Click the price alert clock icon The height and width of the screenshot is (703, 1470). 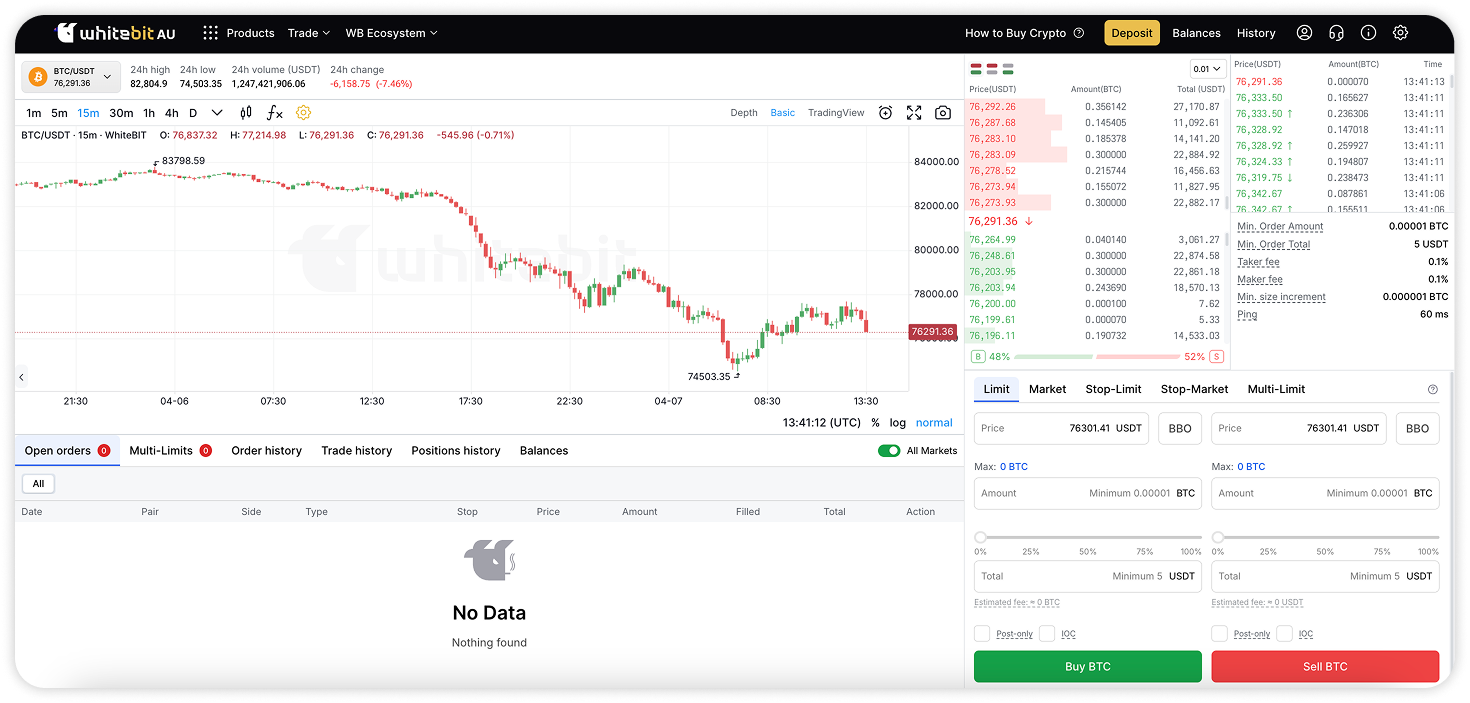pyautogui.click(x=885, y=113)
